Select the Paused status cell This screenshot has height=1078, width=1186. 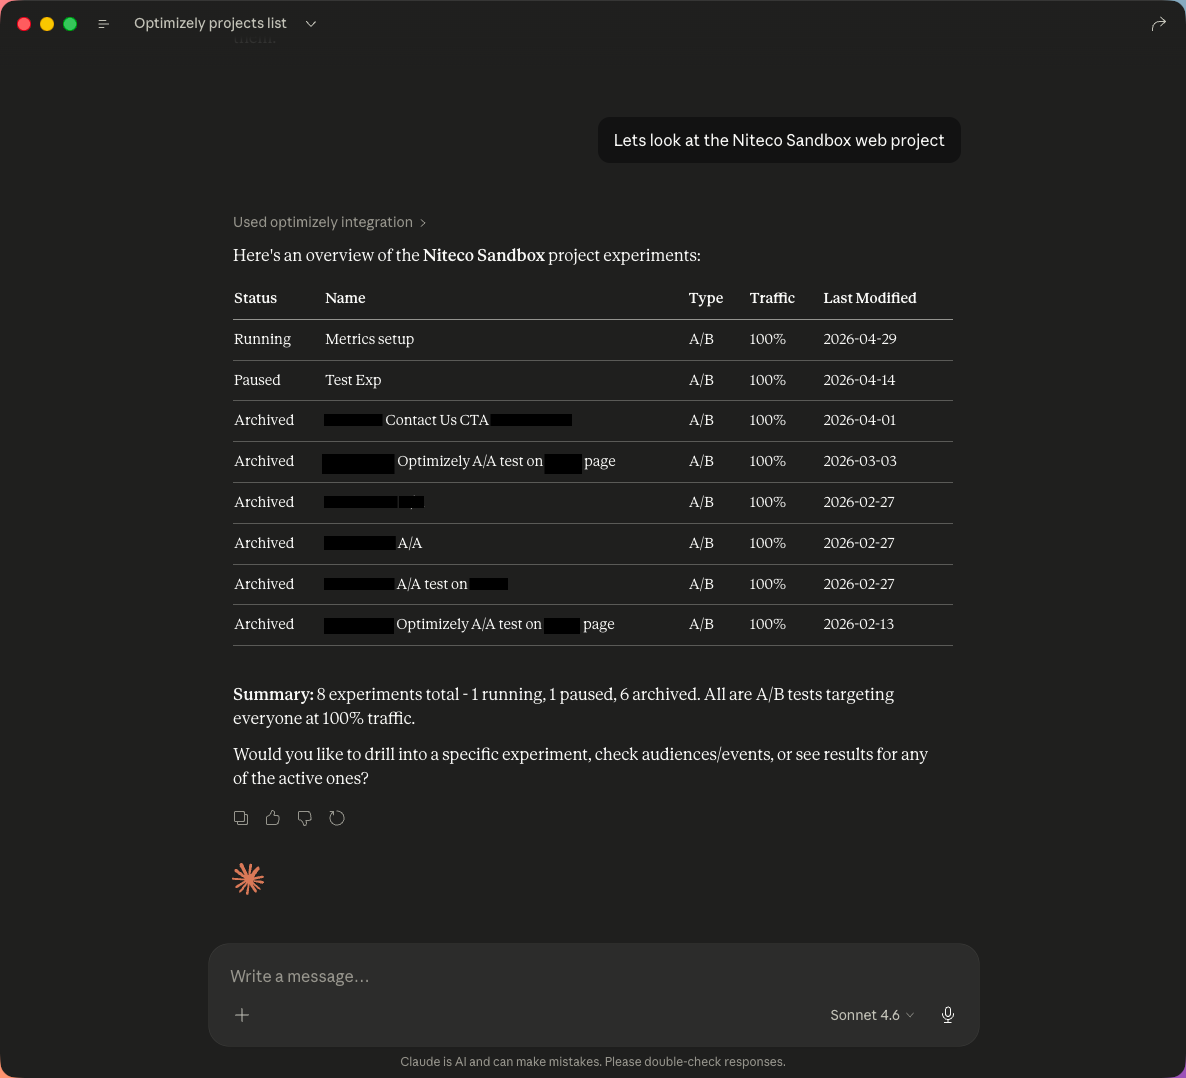(257, 380)
